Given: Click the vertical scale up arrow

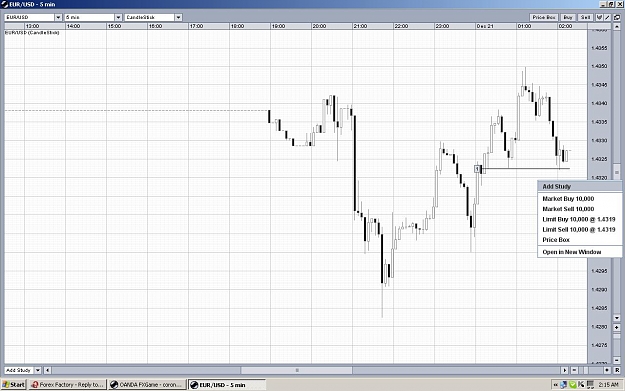Looking at the screenshot, I should click(x=617, y=26).
